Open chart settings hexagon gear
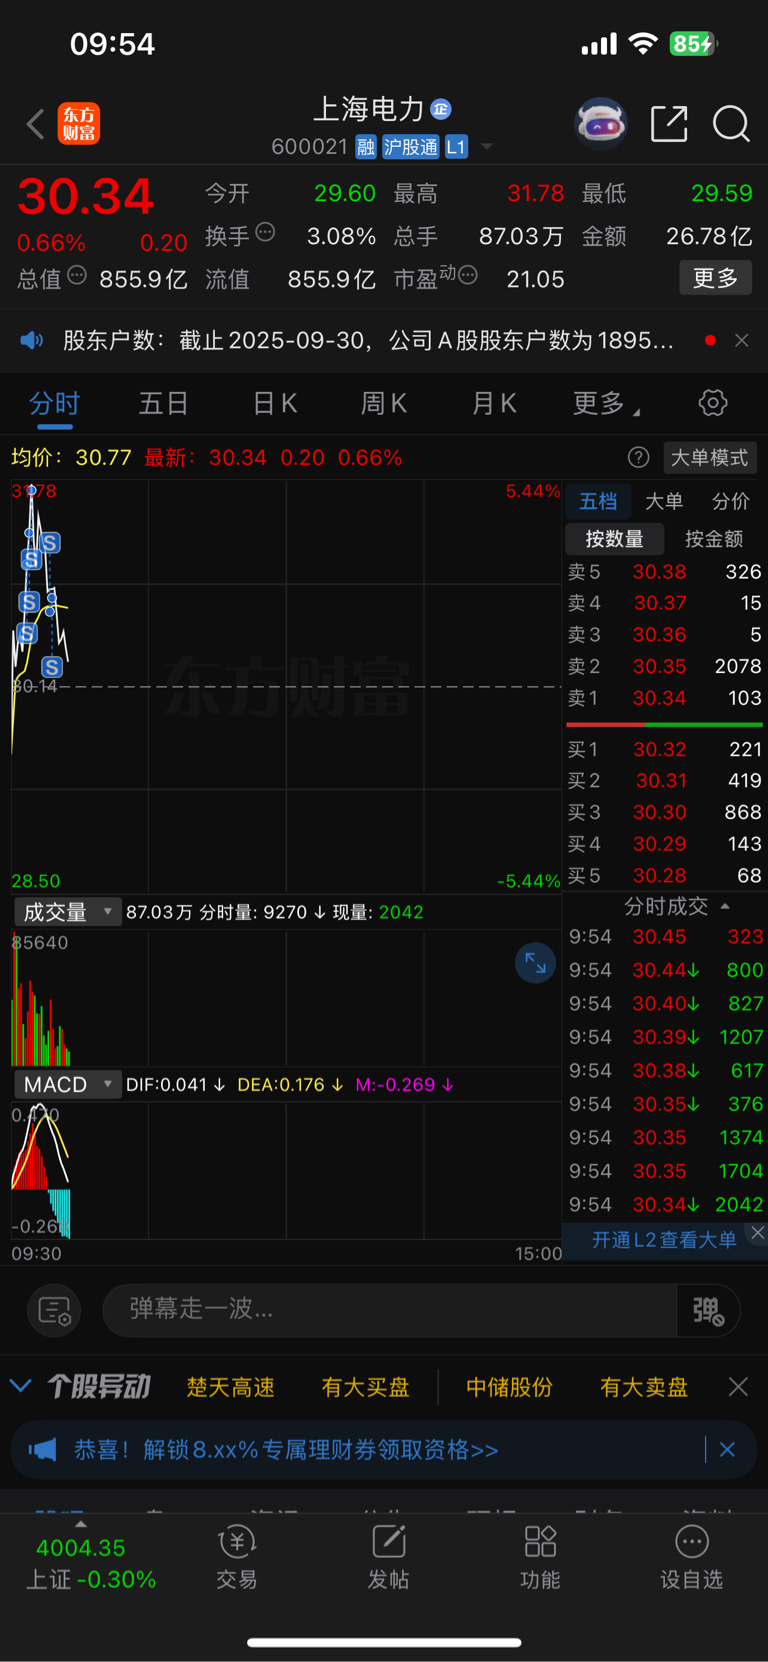Image resolution: width=768 pixels, height=1662 pixels. tap(713, 403)
